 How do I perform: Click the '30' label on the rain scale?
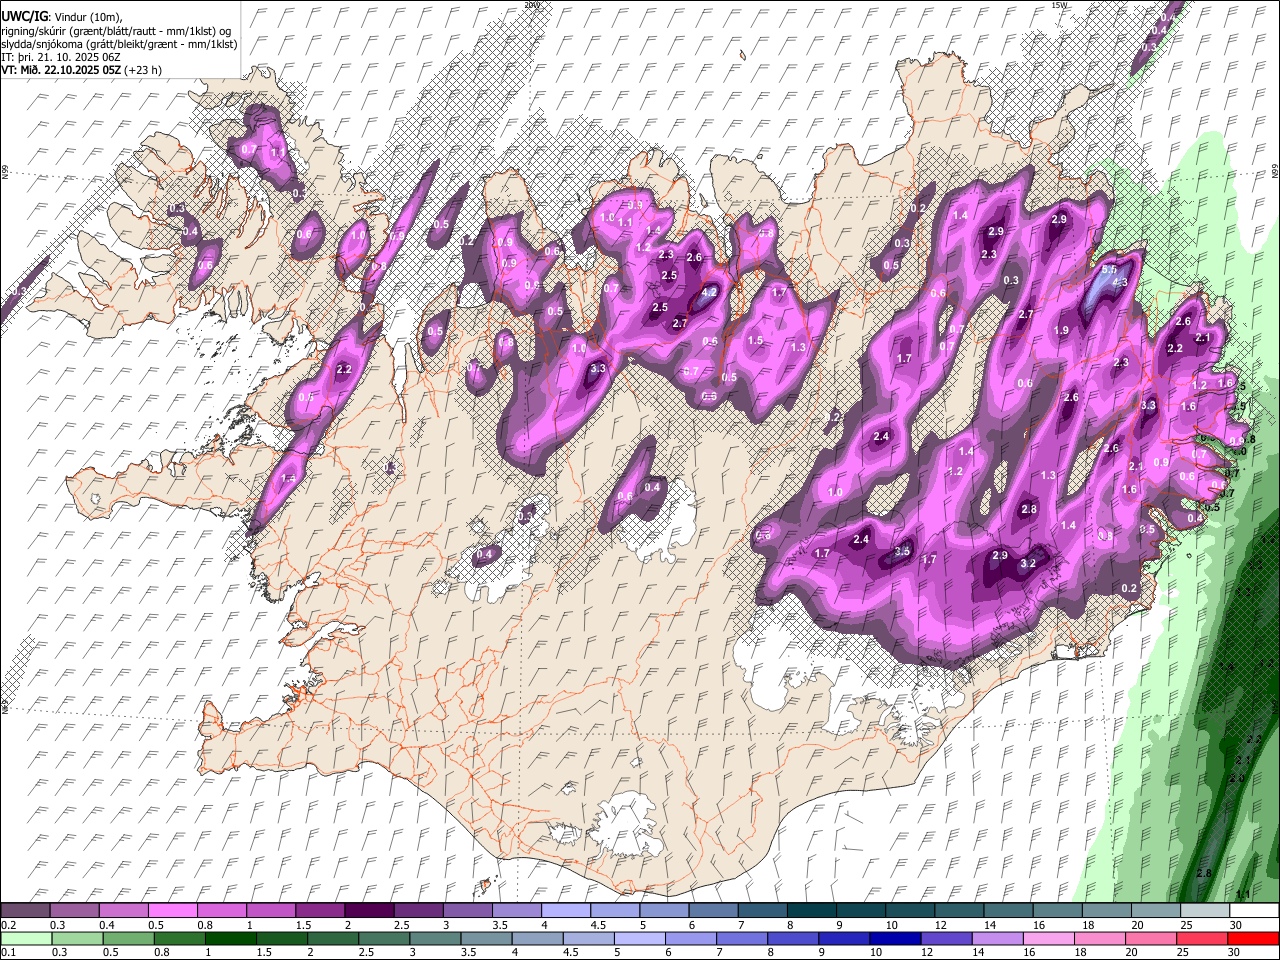(1234, 952)
